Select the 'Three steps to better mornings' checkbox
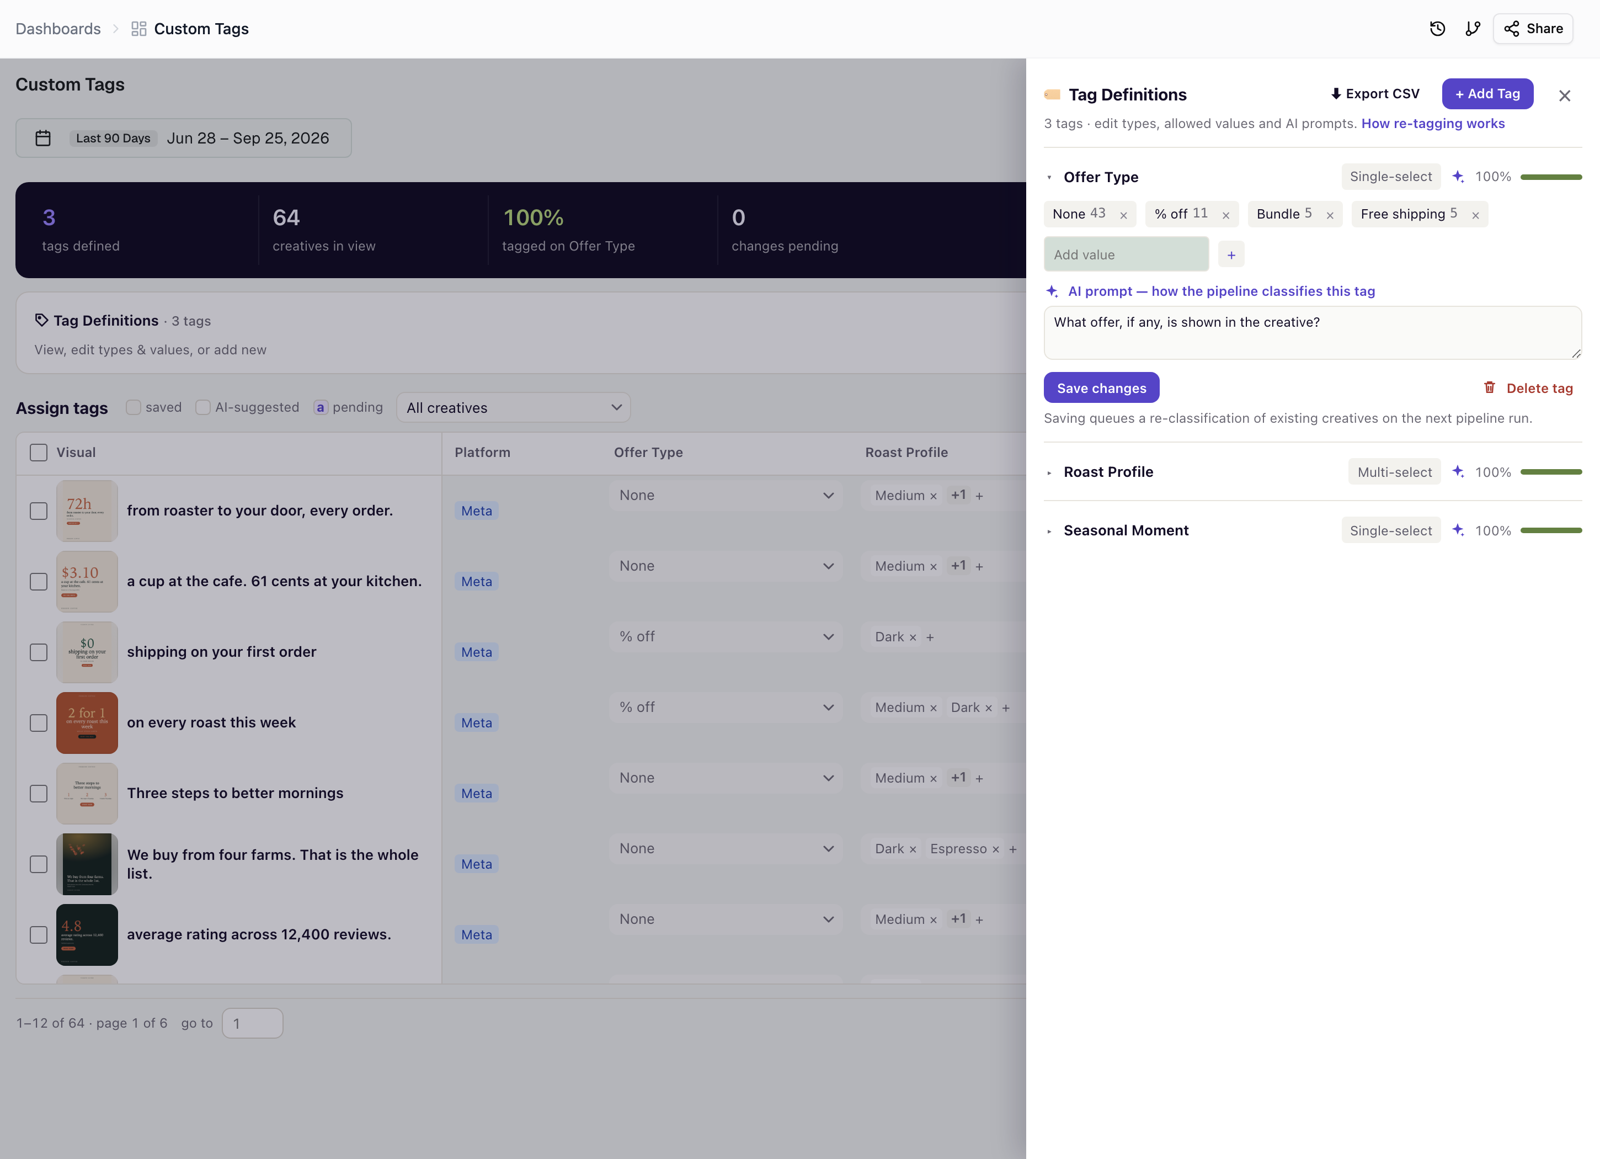This screenshot has width=1600, height=1159. point(39,794)
